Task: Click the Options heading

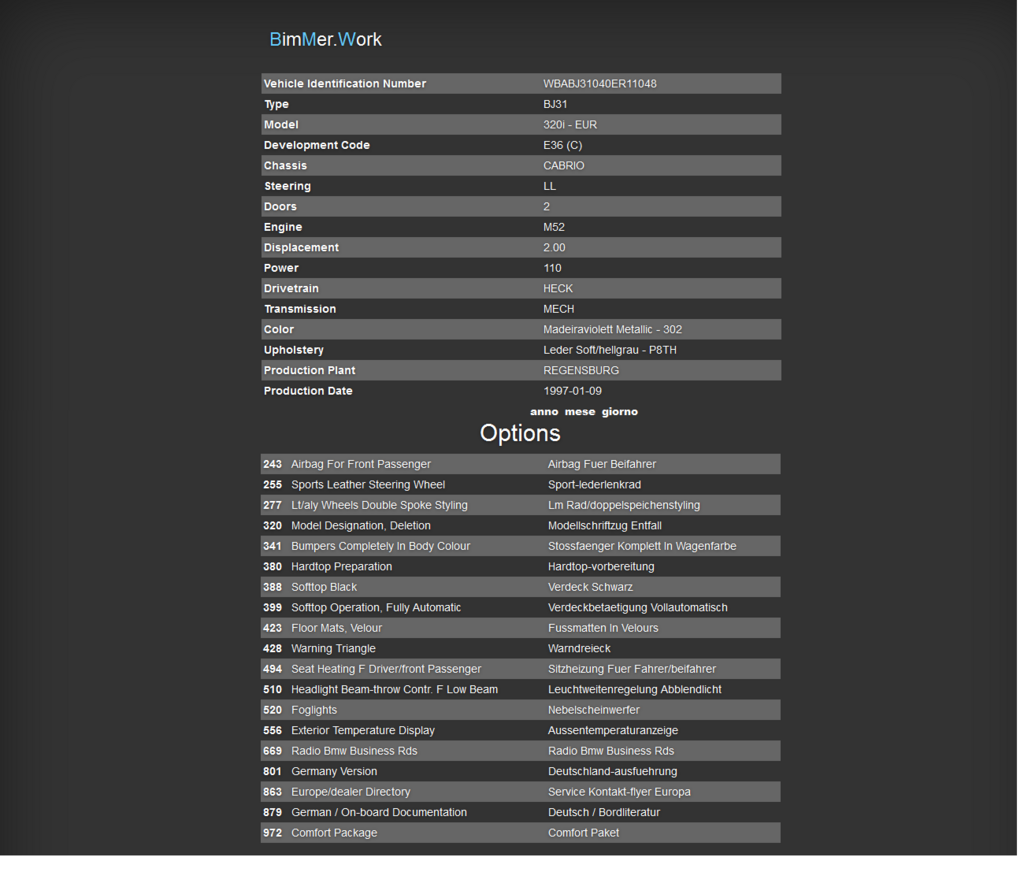Action: tap(520, 433)
